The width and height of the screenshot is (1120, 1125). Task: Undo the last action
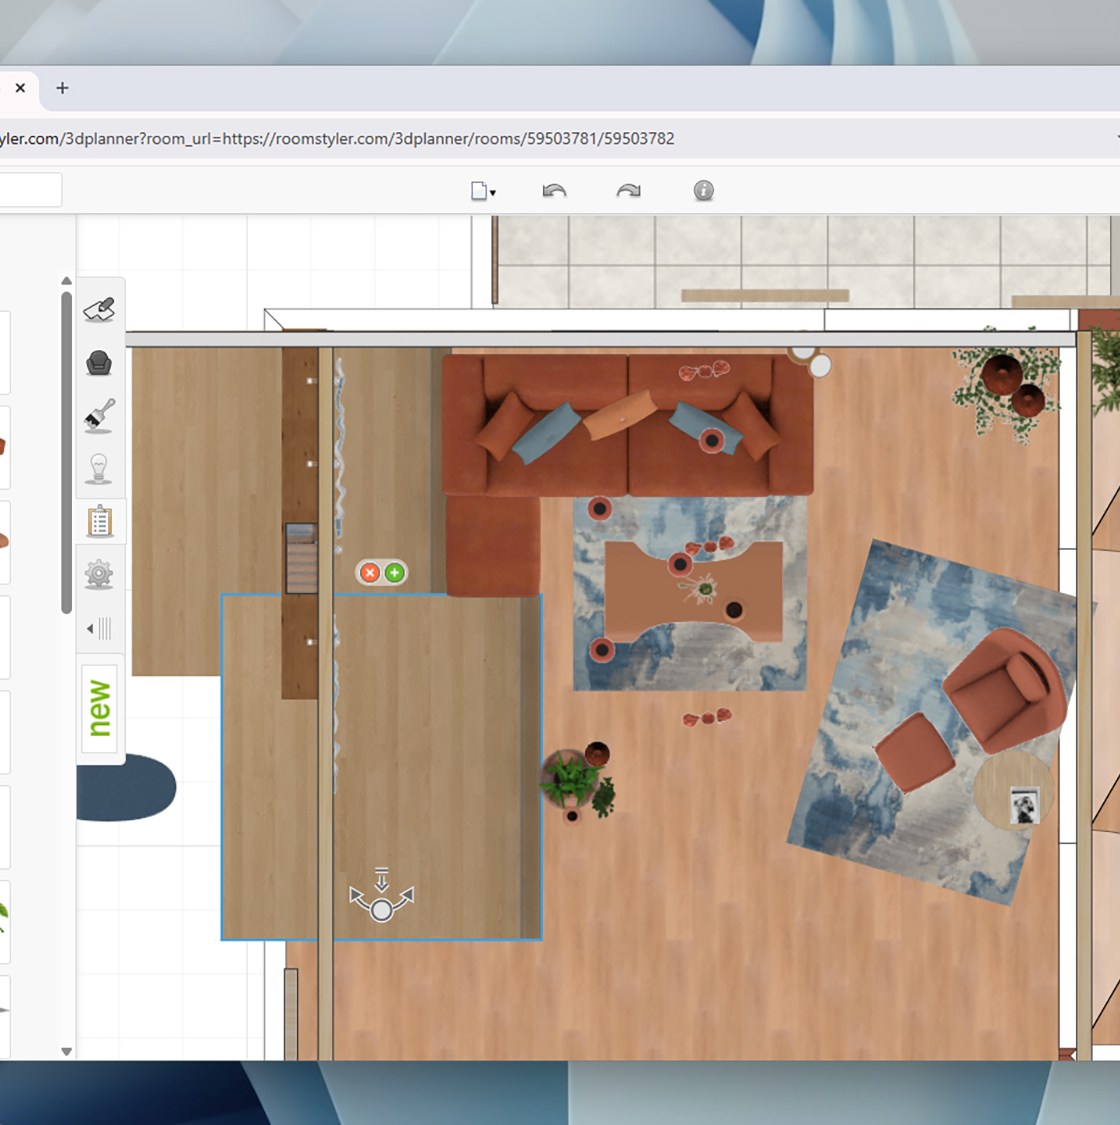click(x=554, y=191)
